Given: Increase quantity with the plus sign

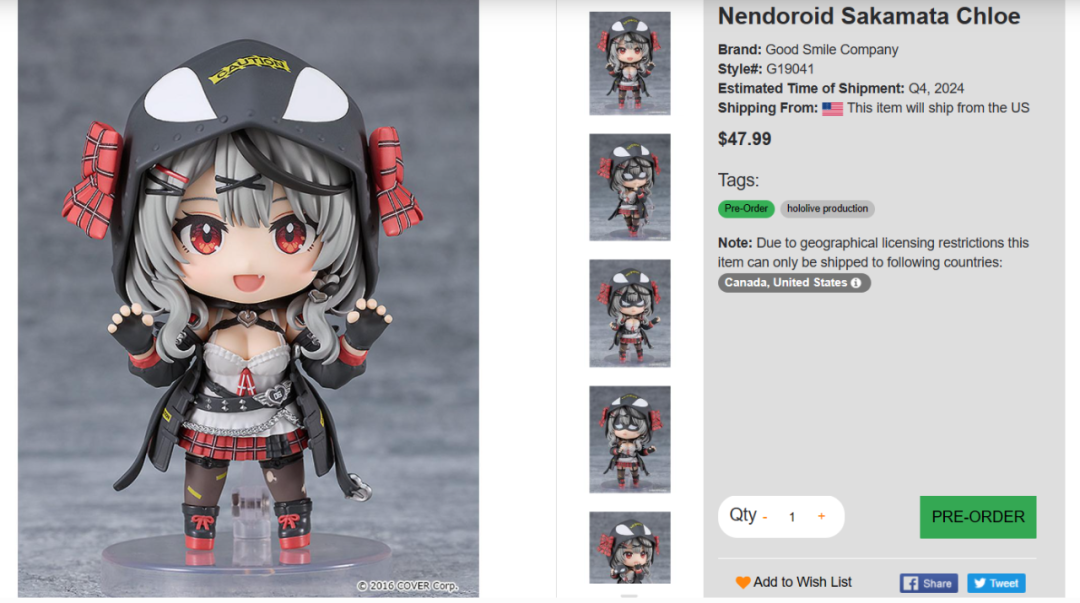Looking at the screenshot, I should pyautogui.click(x=821, y=516).
